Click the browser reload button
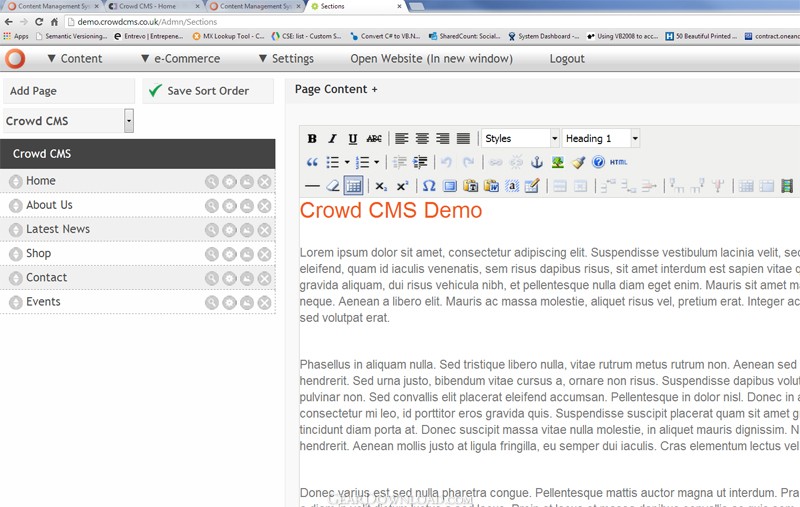Viewport: 800px width, 507px height. coord(39,22)
